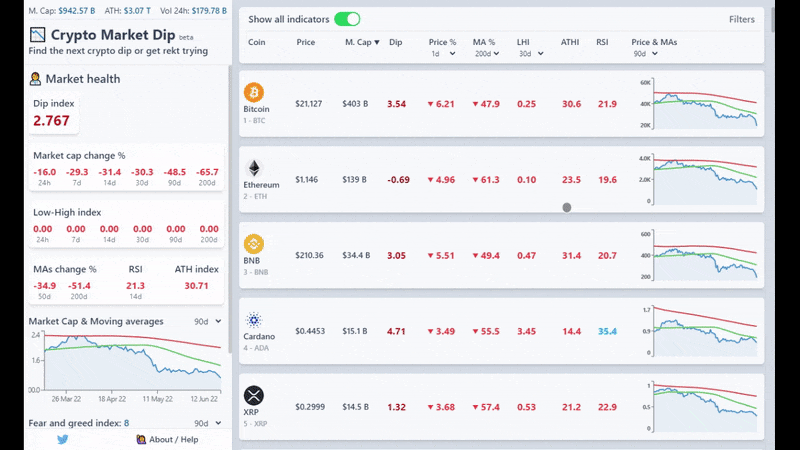
Task: Click the Crypto Market Dip title
Action: [x=113, y=35]
